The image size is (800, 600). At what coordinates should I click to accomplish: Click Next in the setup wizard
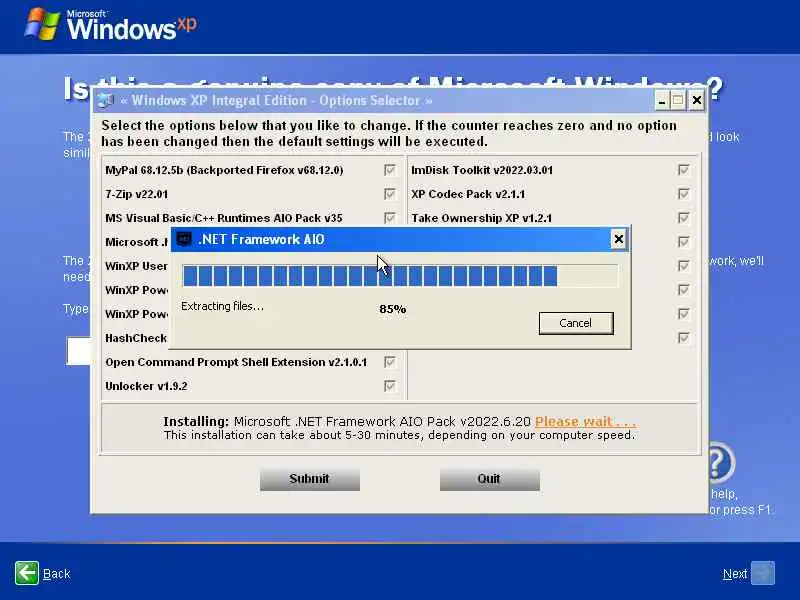click(735, 574)
